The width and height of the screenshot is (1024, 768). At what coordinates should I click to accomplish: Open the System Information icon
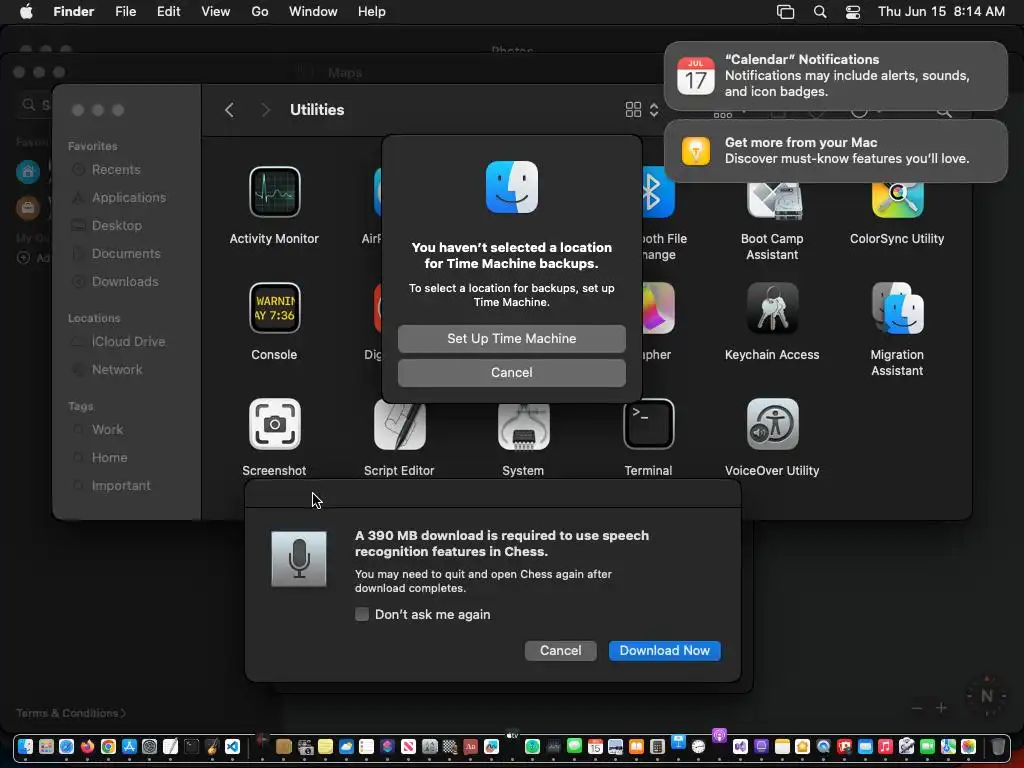[523, 427]
